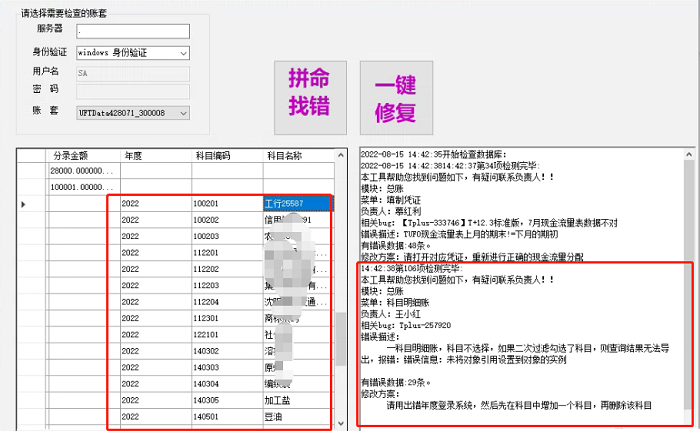This screenshot has width=700, height=431.
Task: Click the 一键修复 button
Action: click(396, 98)
